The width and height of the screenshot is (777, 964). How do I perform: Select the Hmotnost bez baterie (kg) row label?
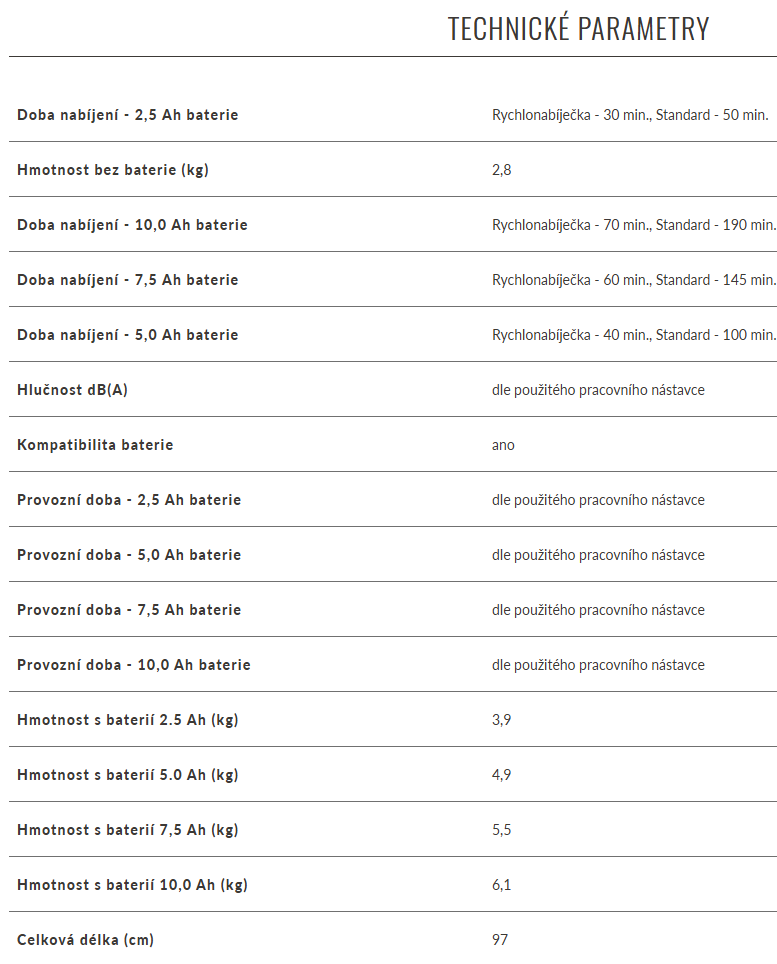point(112,170)
